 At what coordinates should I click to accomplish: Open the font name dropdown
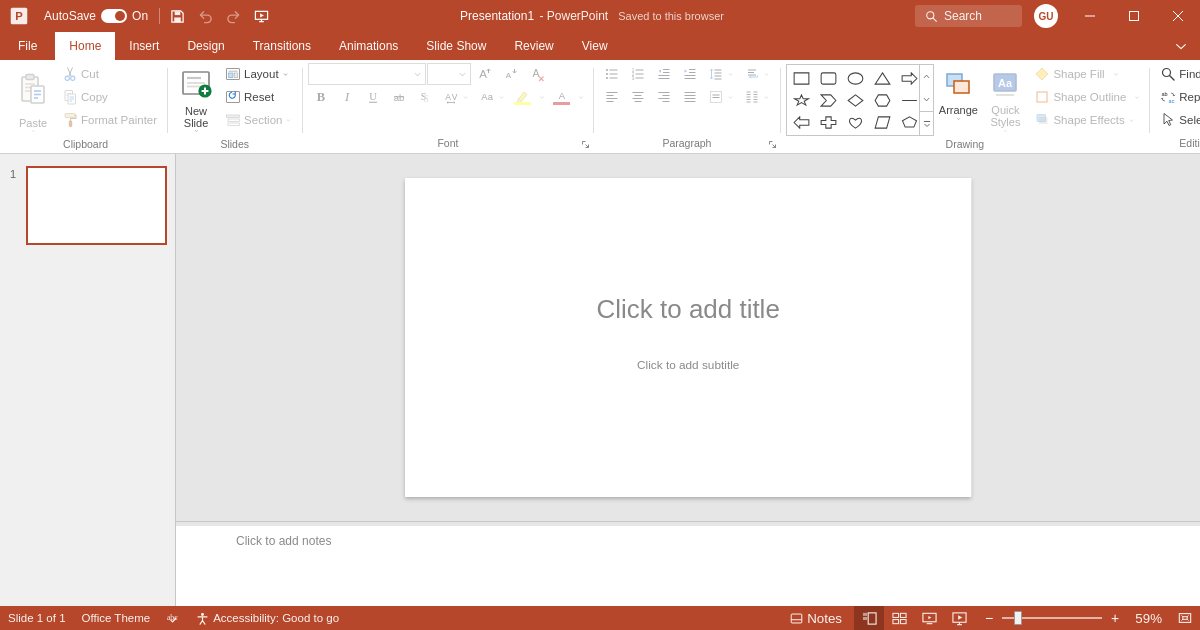pyautogui.click(x=418, y=74)
